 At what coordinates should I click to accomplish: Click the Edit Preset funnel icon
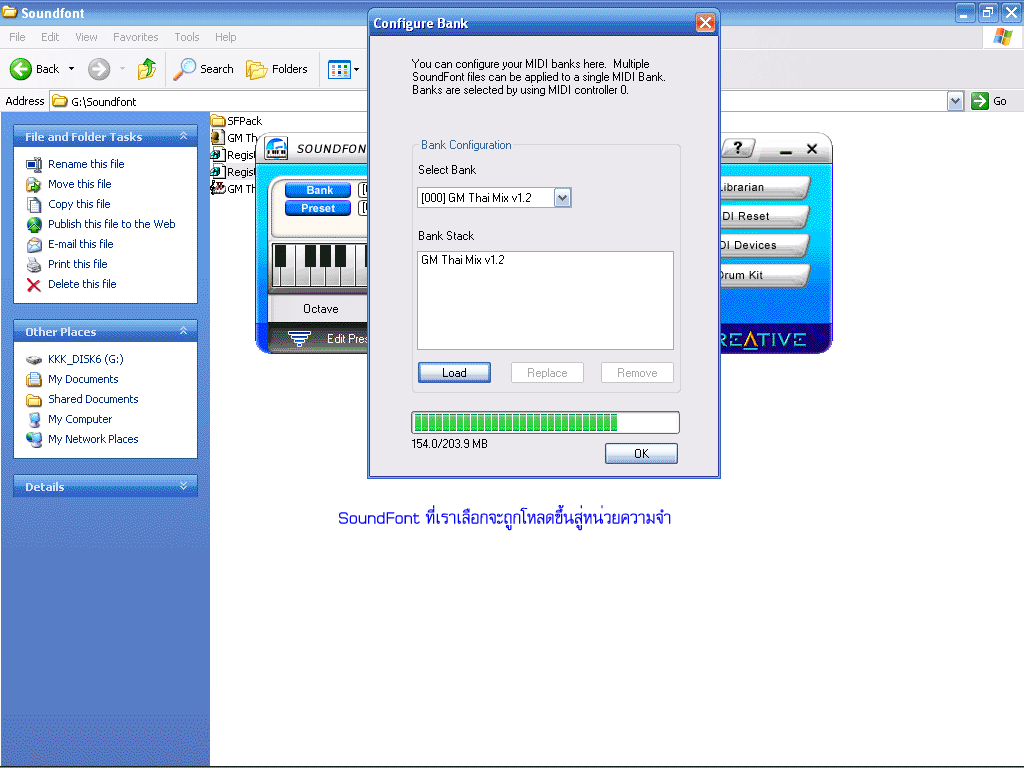[x=299, y=338]
